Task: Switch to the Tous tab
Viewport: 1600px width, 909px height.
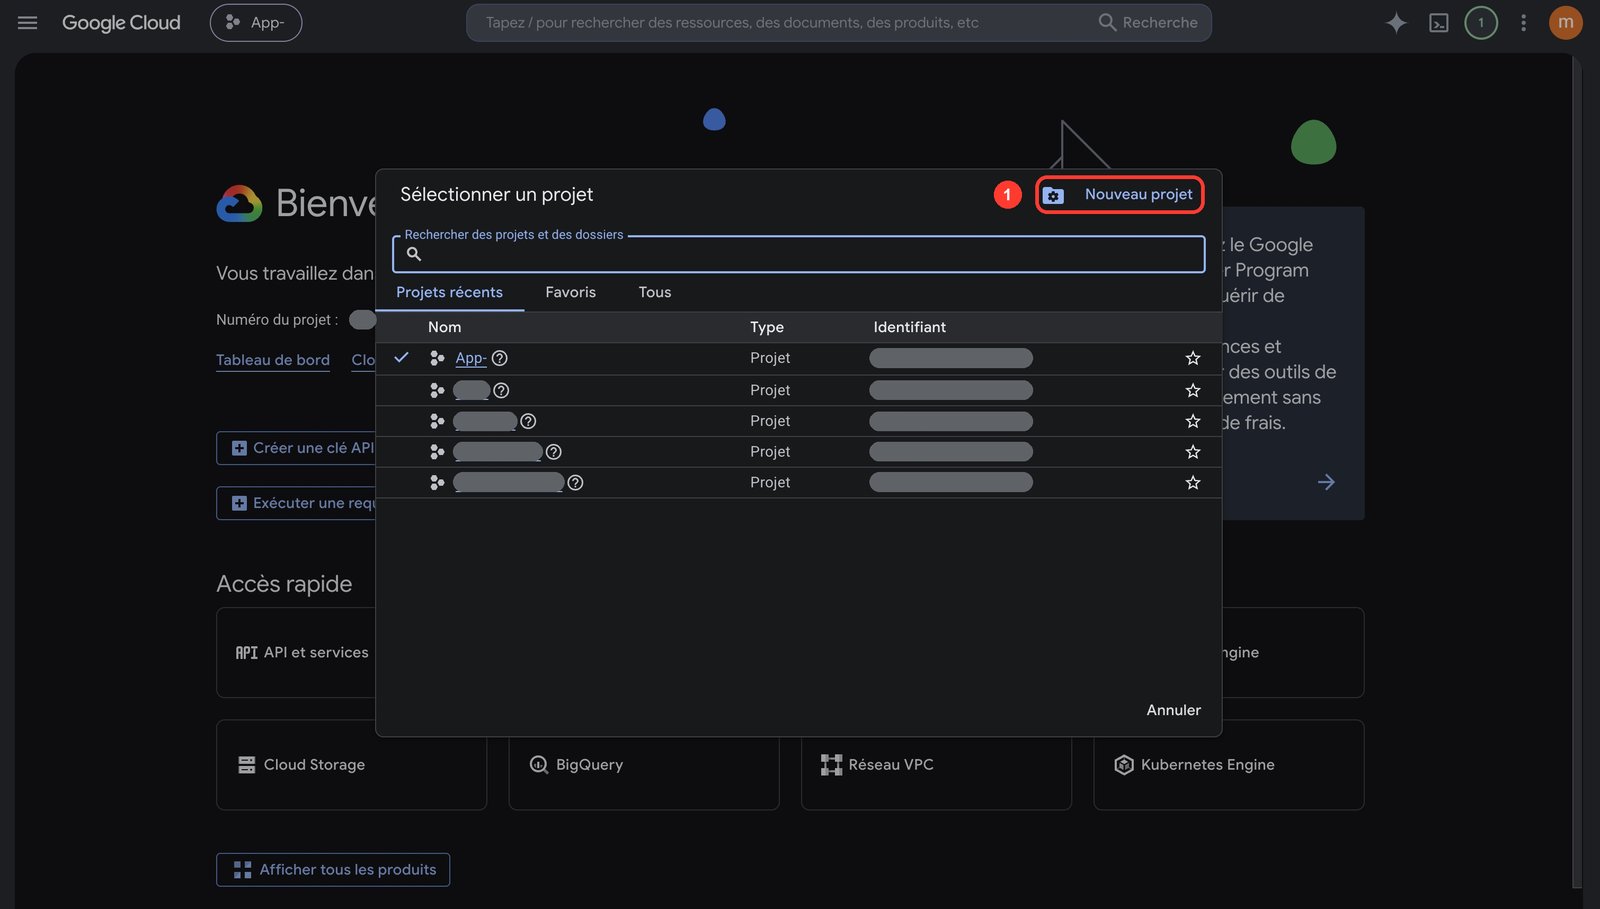Action: pos(655,292)
